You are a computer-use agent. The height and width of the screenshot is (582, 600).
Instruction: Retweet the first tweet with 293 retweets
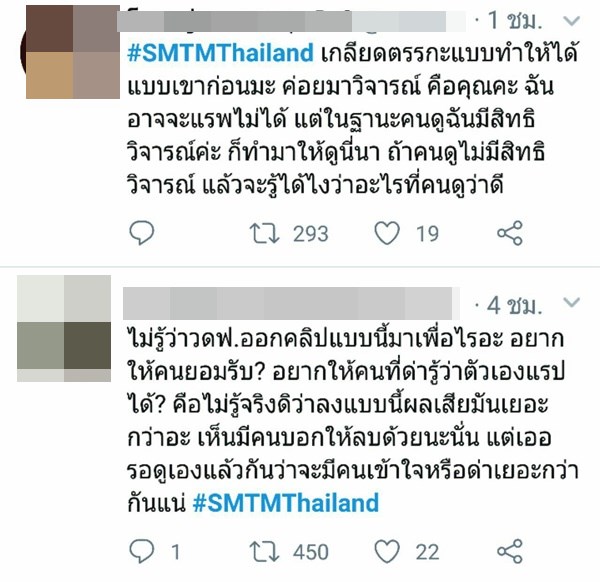264,233
